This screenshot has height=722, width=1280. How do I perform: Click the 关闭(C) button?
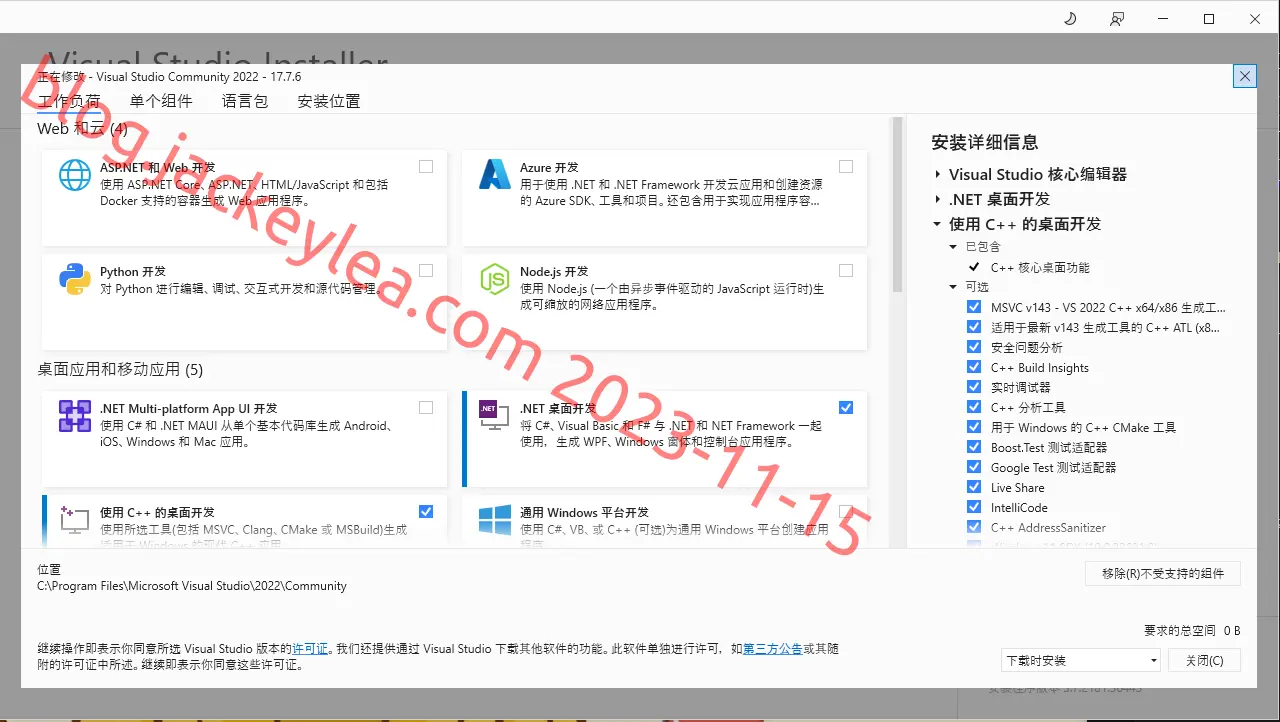[x=1204, y=660]
